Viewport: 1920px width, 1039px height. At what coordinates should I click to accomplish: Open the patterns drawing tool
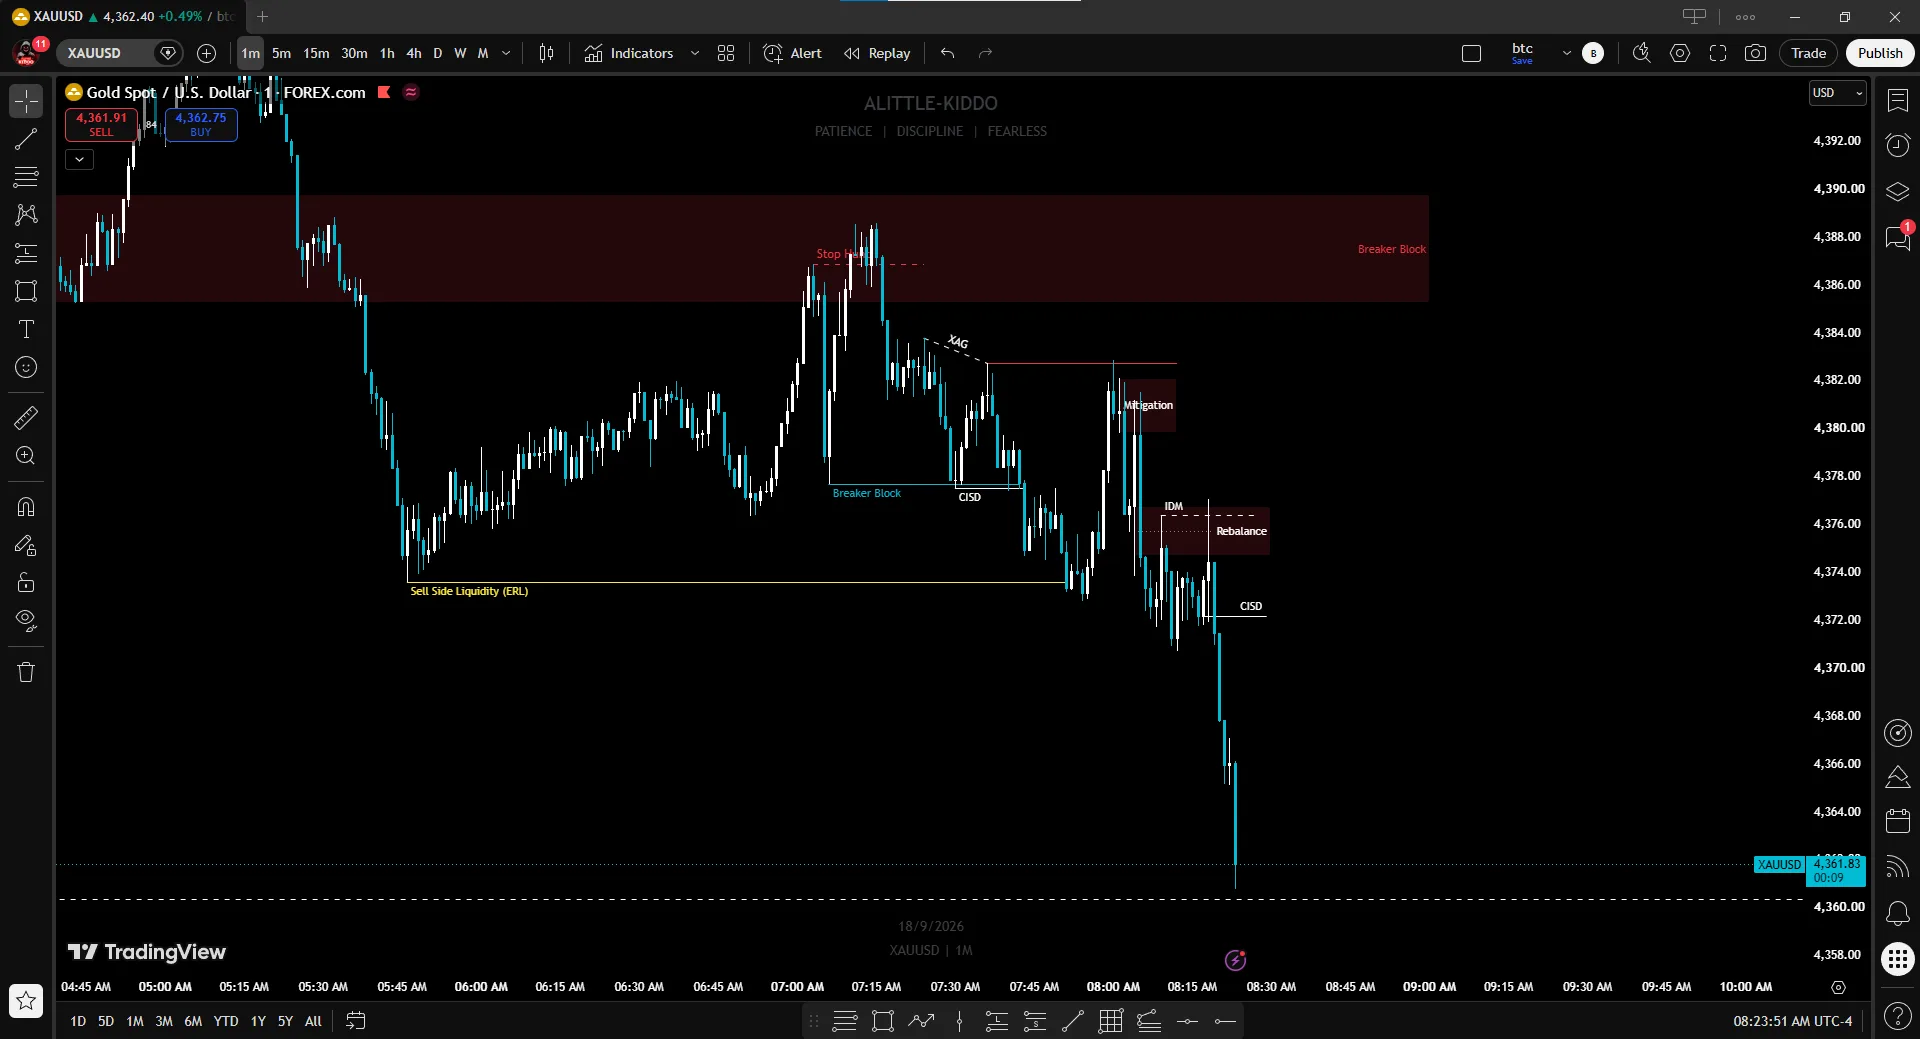26,215
